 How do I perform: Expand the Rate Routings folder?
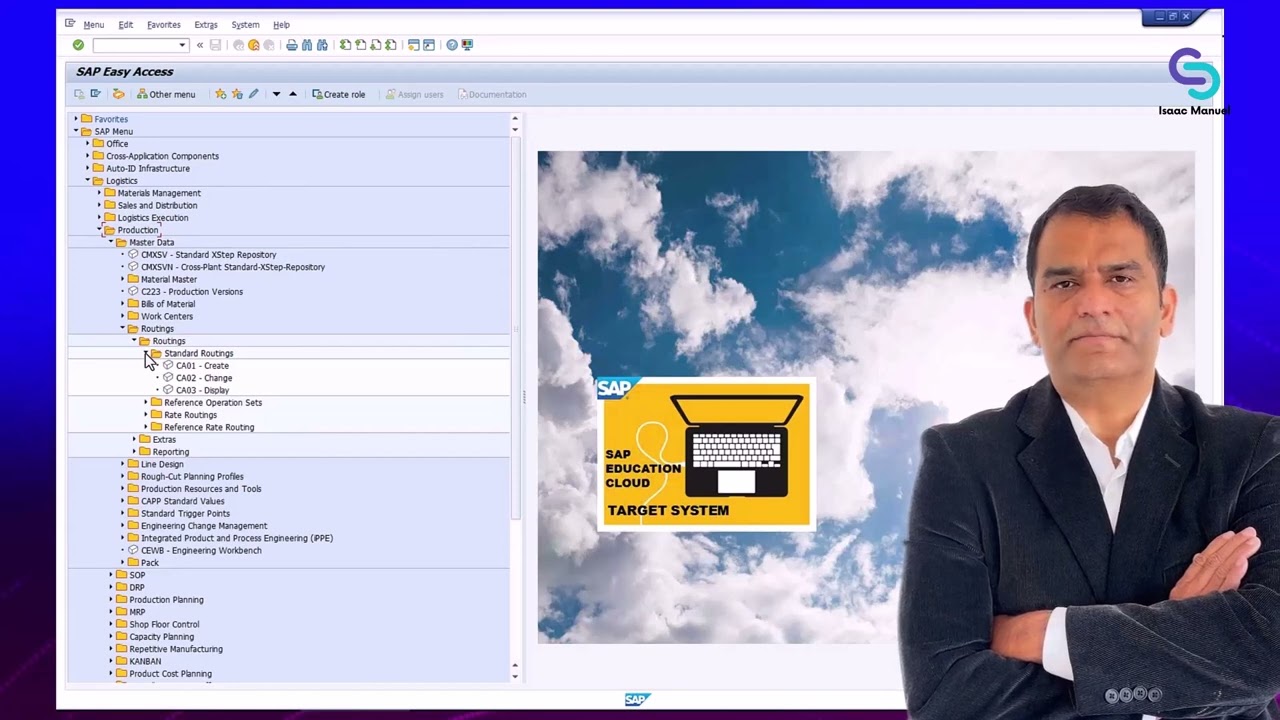[146, 415]
